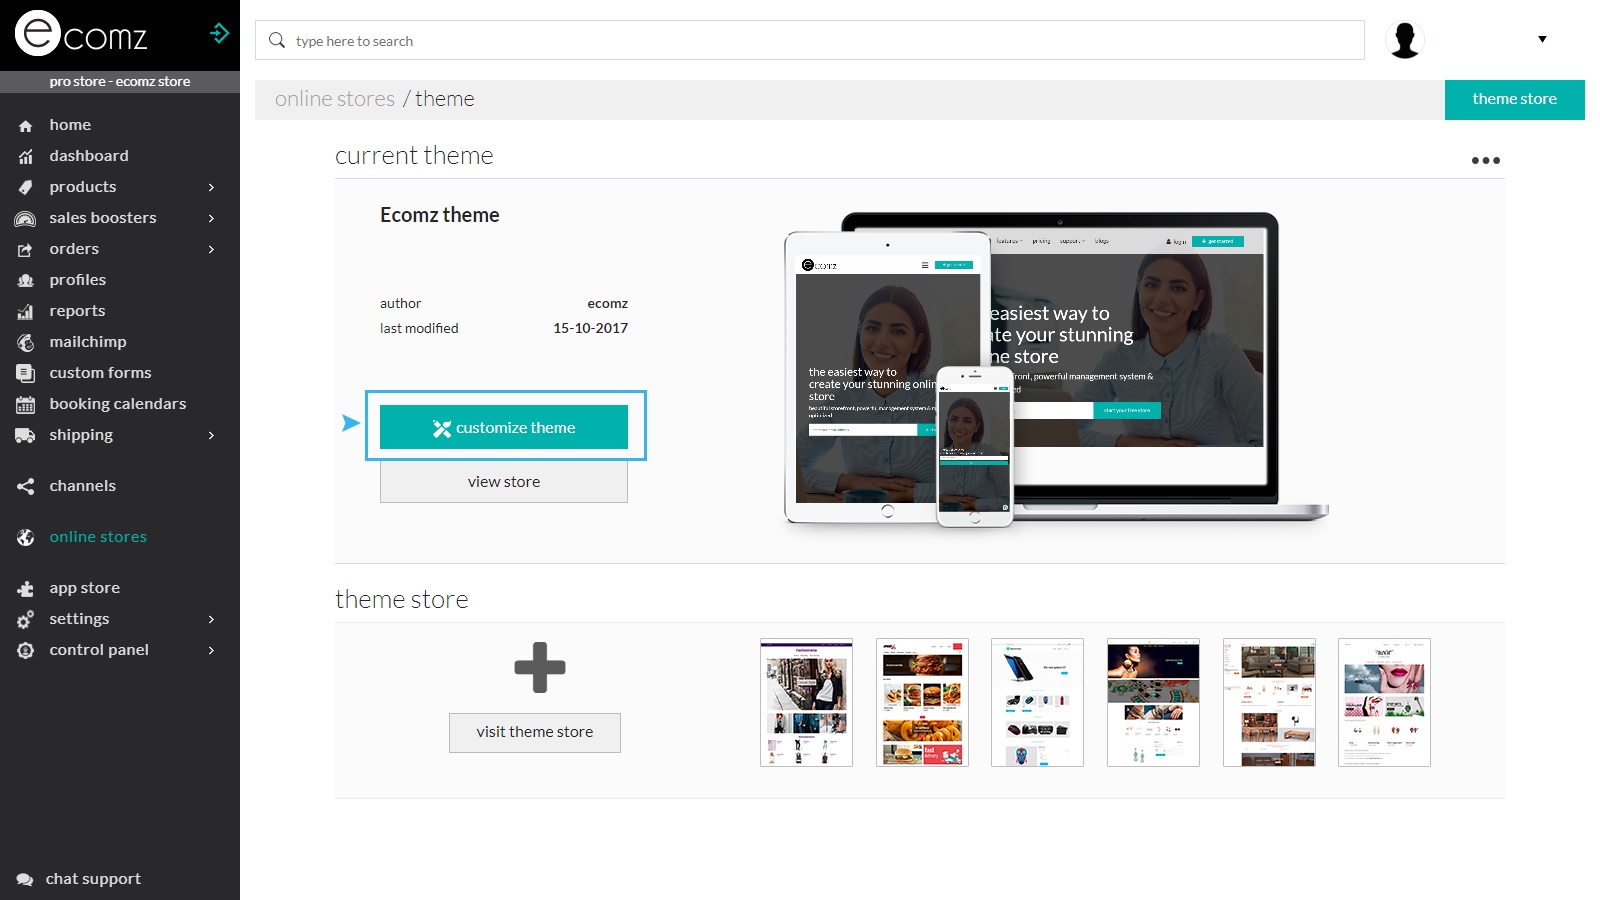Click the sales boosters gauge icon
The height and width of the screenshot is (900, 1600).
point(26,219)
